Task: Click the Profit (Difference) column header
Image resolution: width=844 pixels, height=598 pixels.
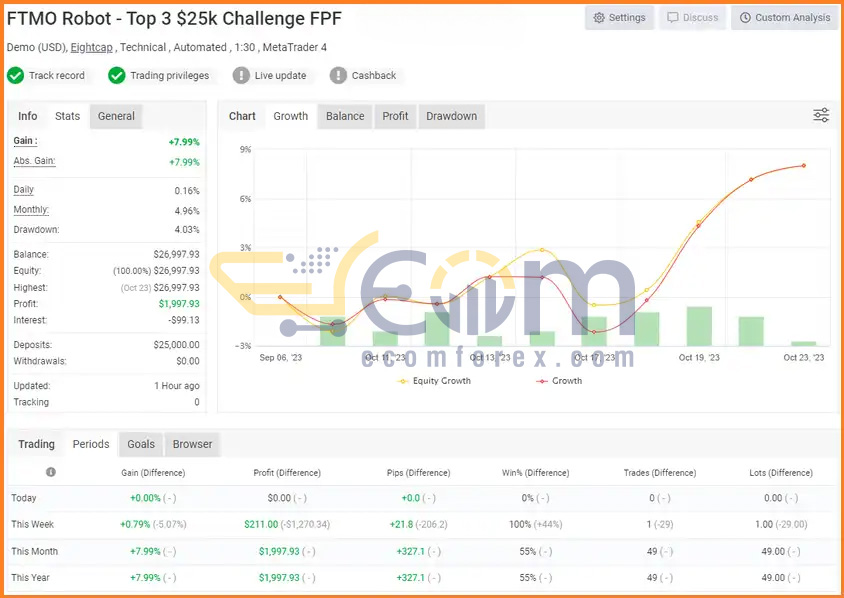Action: 287,473
